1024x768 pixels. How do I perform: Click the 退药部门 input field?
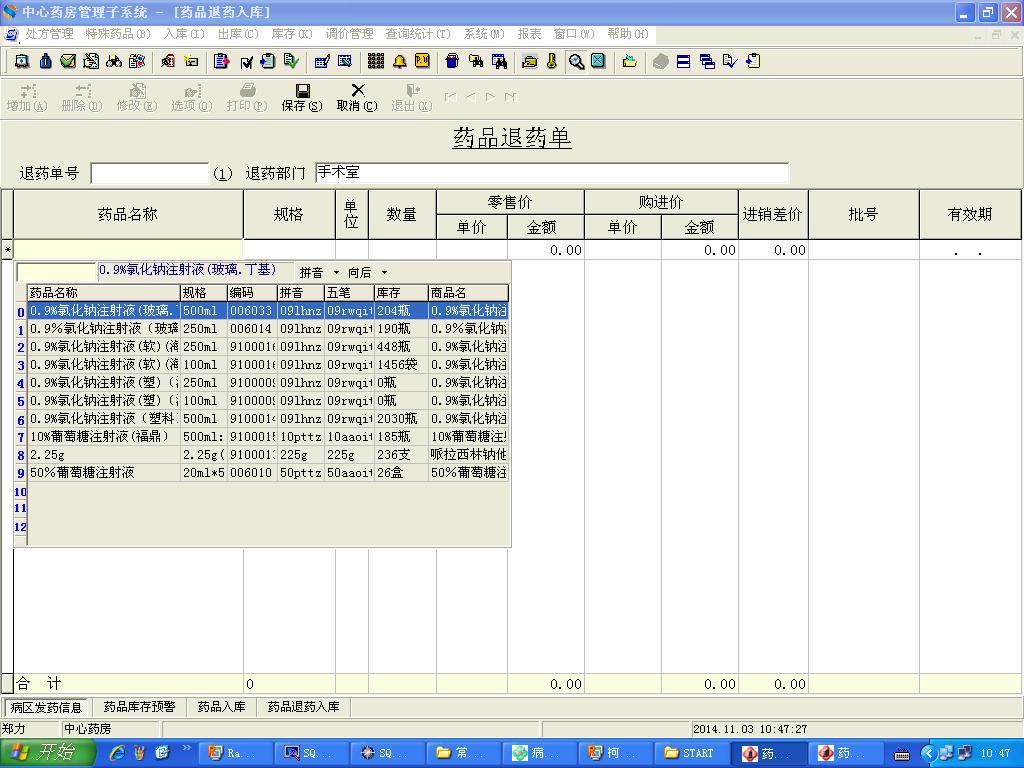click(551, 173)
